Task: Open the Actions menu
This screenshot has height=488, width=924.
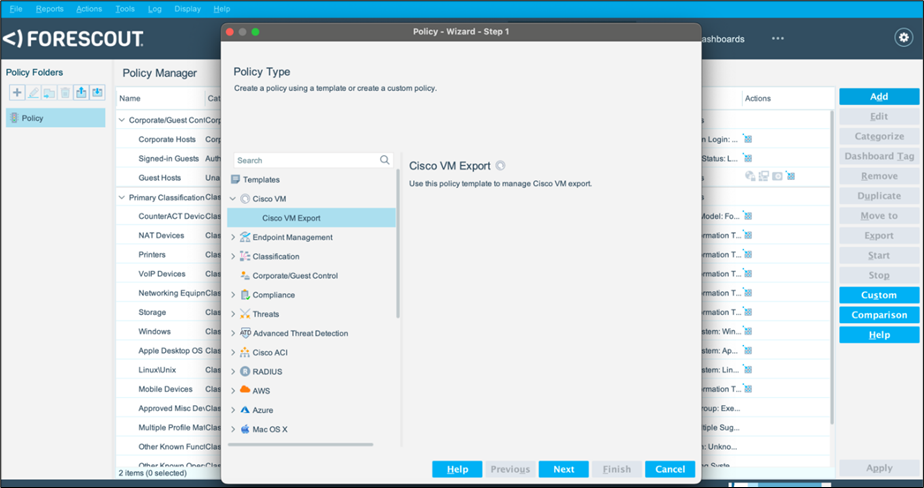Action: point(89,9)
